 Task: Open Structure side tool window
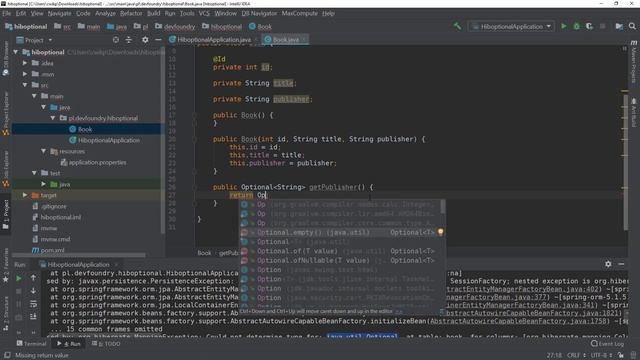click(5, 313)
